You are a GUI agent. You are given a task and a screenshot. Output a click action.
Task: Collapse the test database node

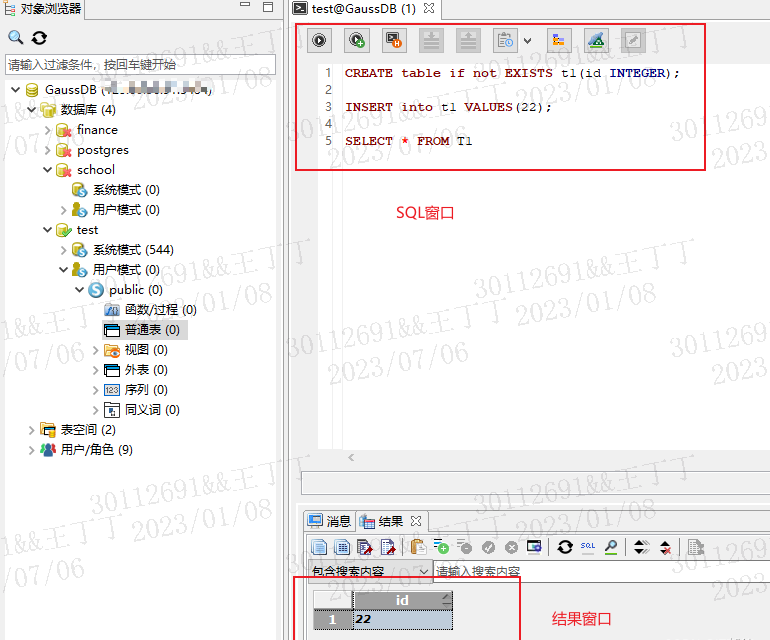tap(48, 229)
